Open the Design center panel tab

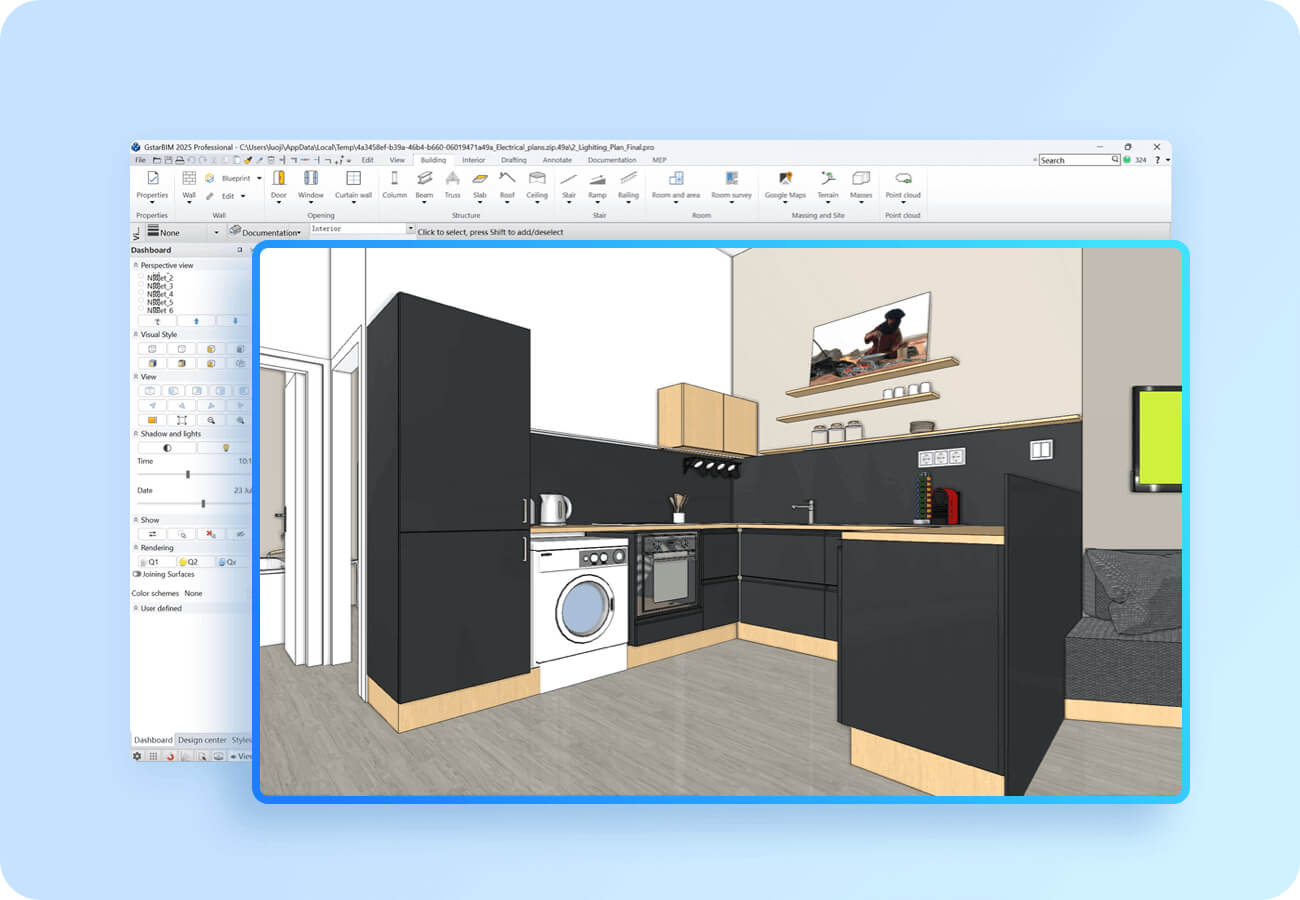[202, 740]
